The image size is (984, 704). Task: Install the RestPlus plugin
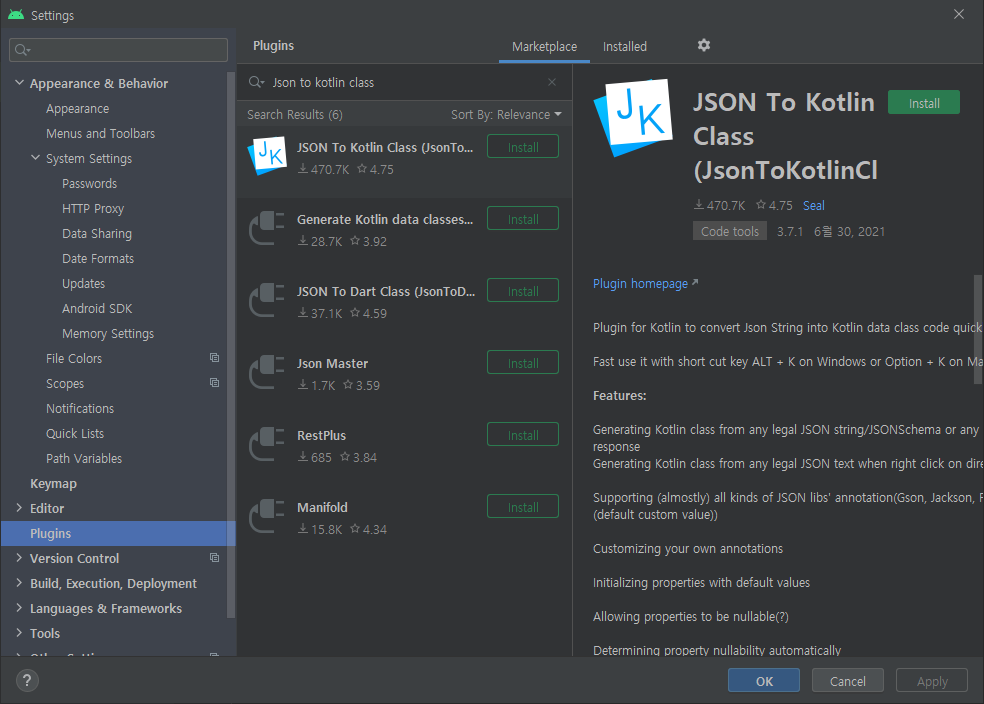pyautogui.click(x=523, y=435)
